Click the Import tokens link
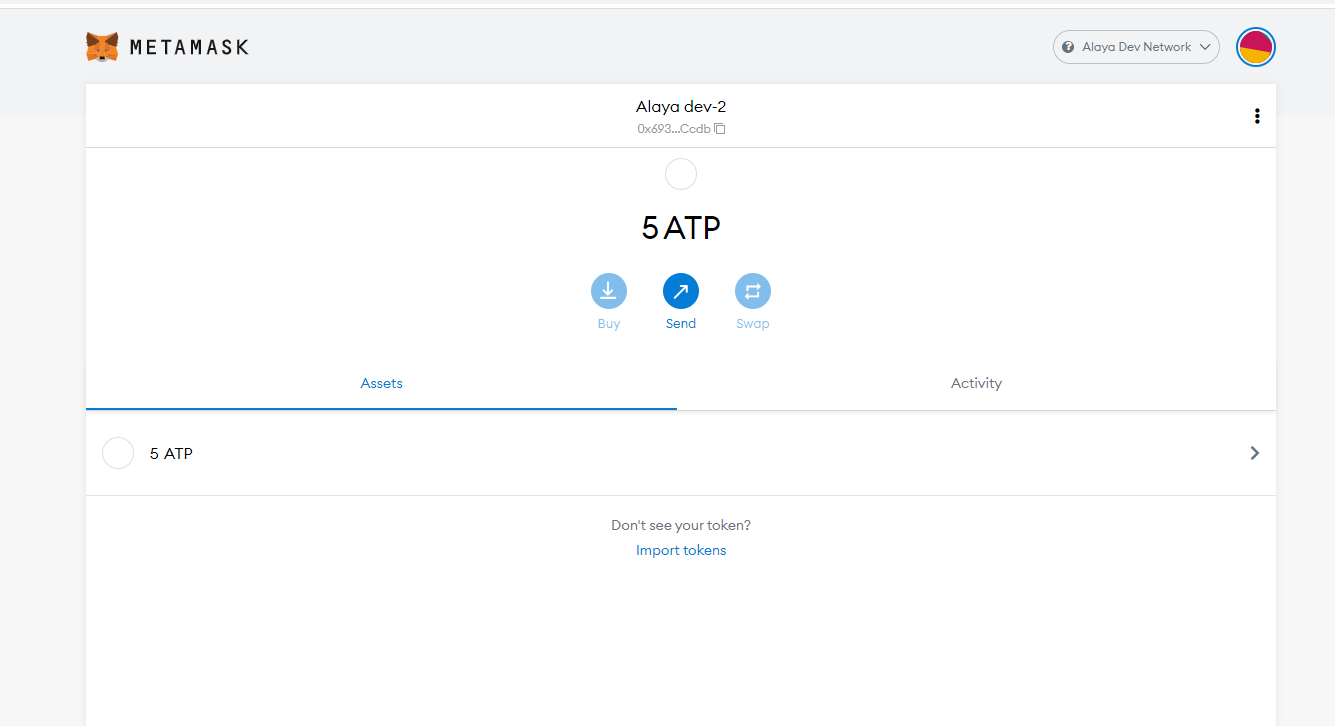Screen dimensions: 1335x726 click(x=681, y=550)
